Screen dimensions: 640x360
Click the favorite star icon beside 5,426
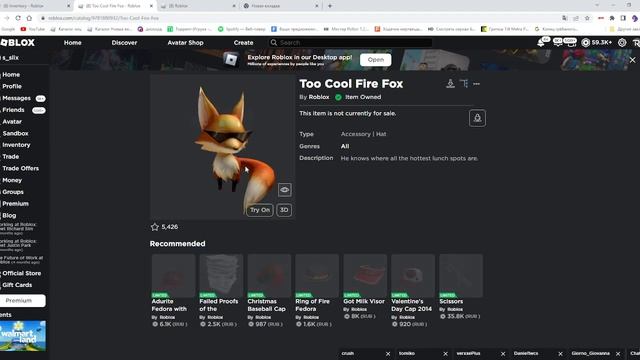[155, 227]
